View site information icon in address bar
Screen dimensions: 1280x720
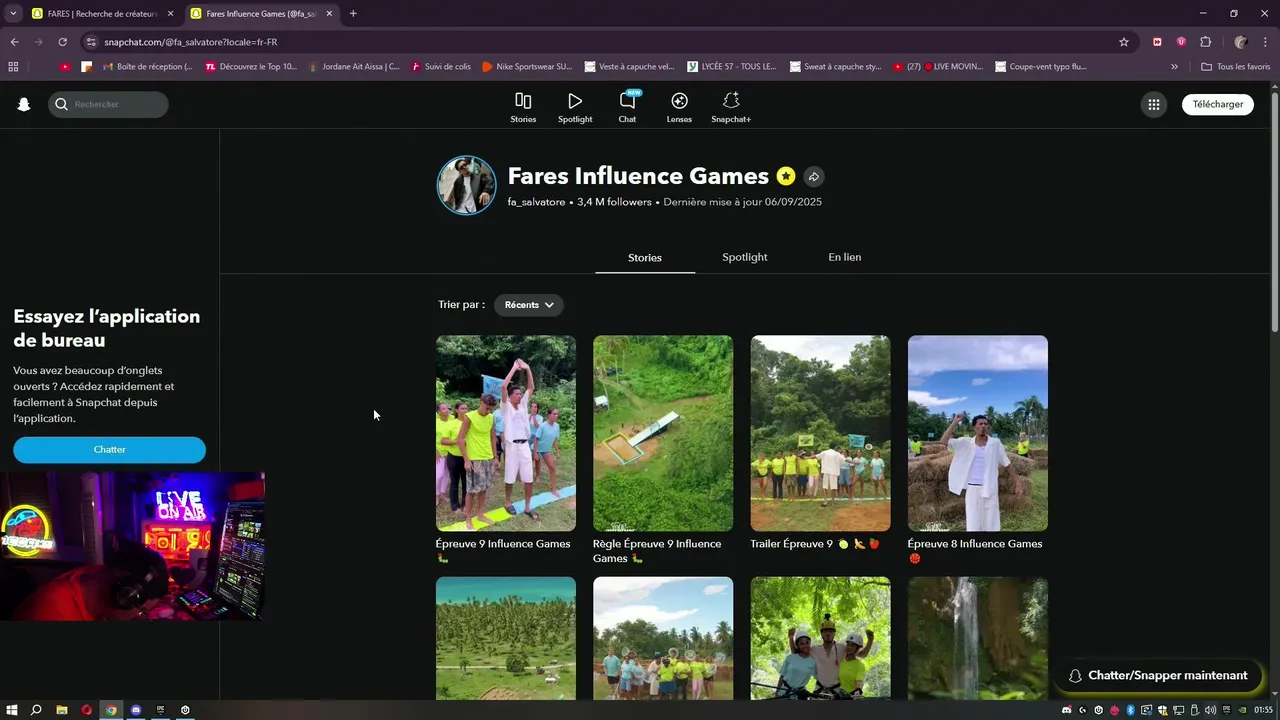[91, 42]
